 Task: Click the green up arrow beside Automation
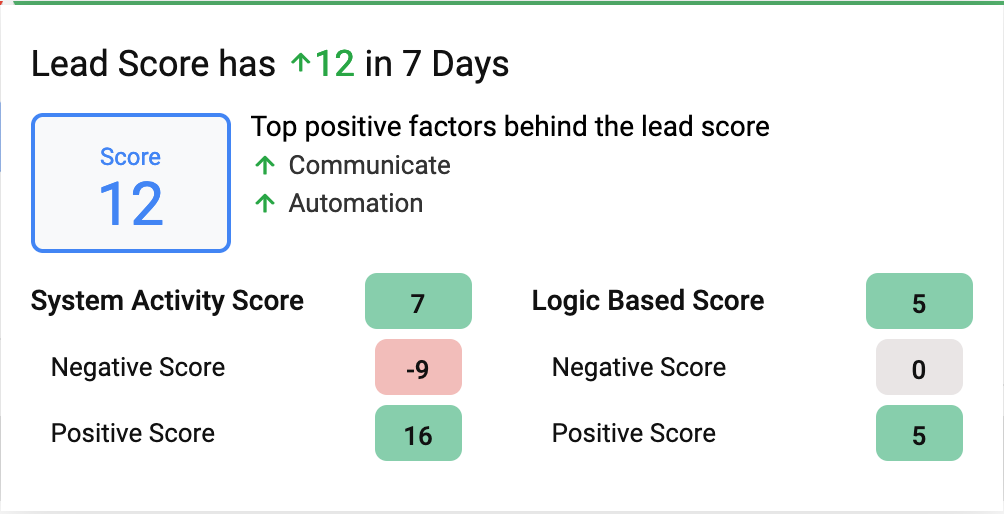tap(265, 204)
